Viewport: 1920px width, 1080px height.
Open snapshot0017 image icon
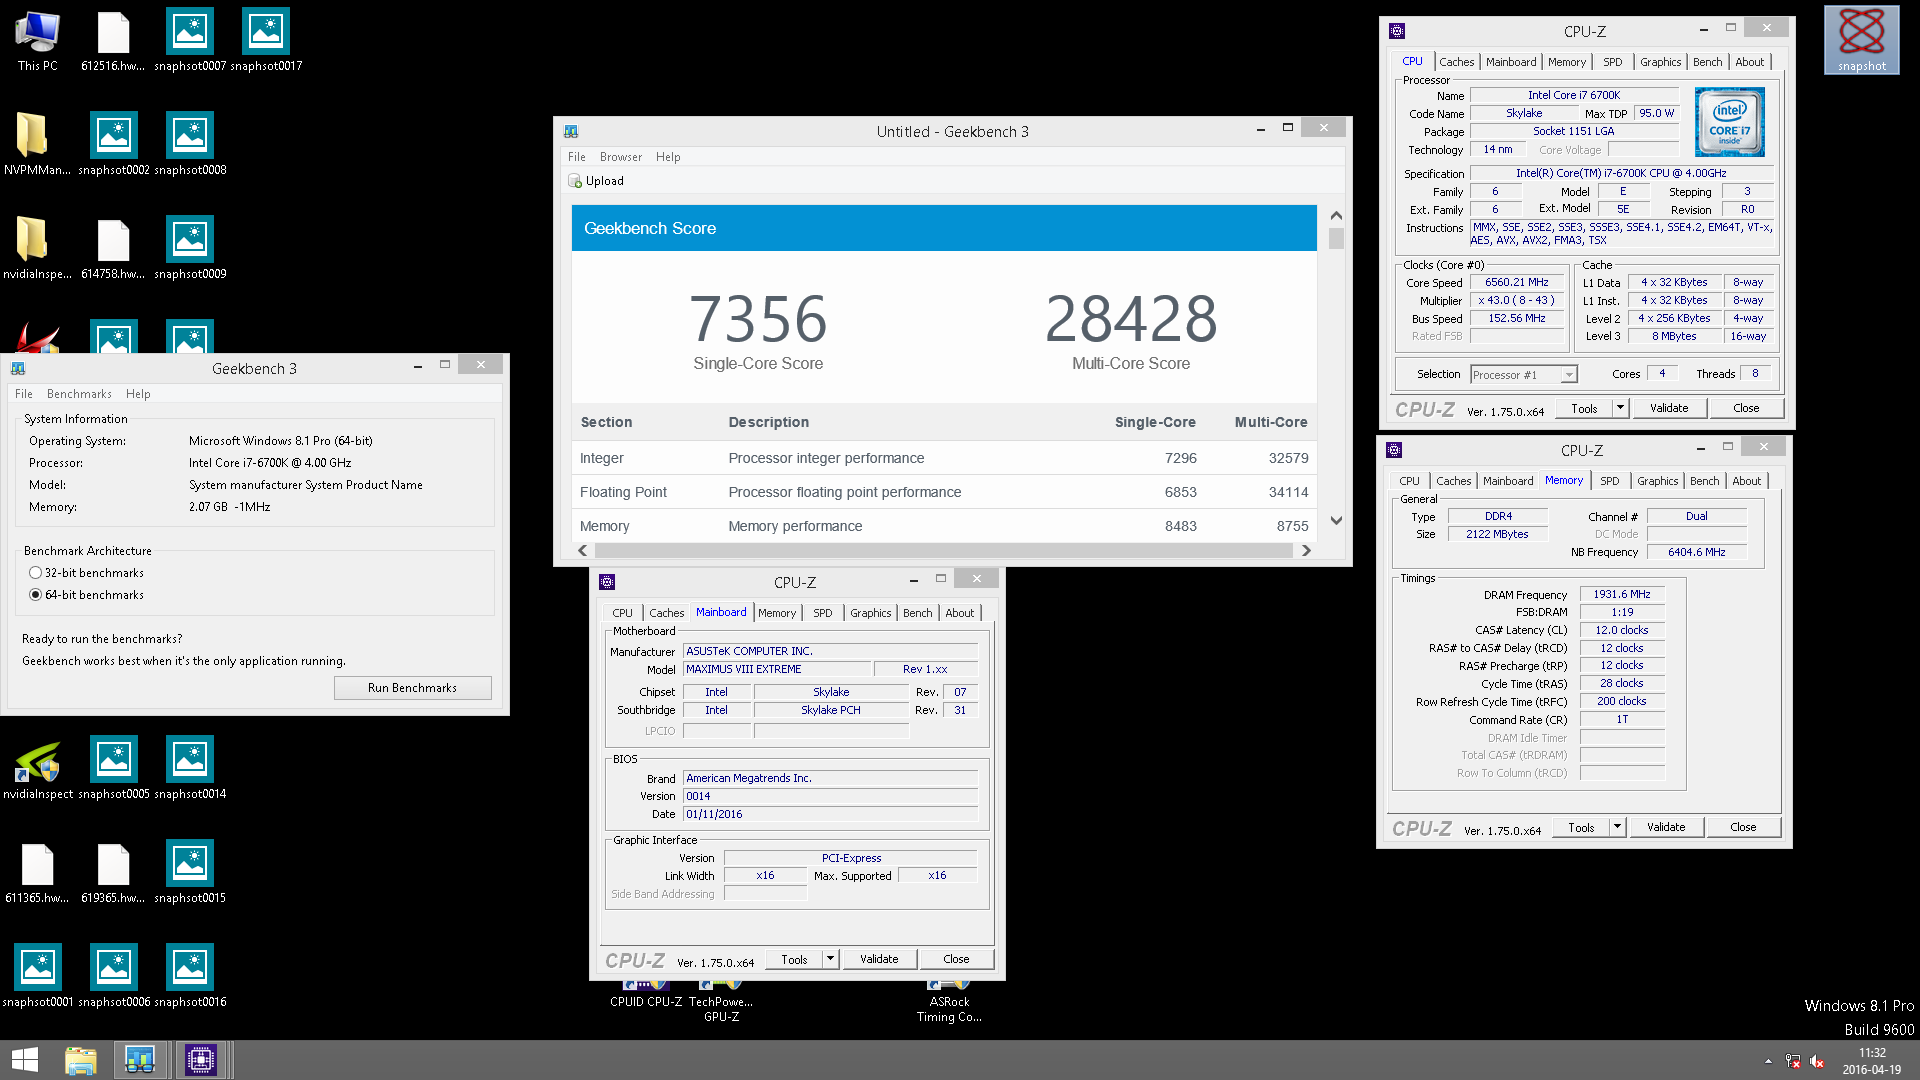point(266,42)
